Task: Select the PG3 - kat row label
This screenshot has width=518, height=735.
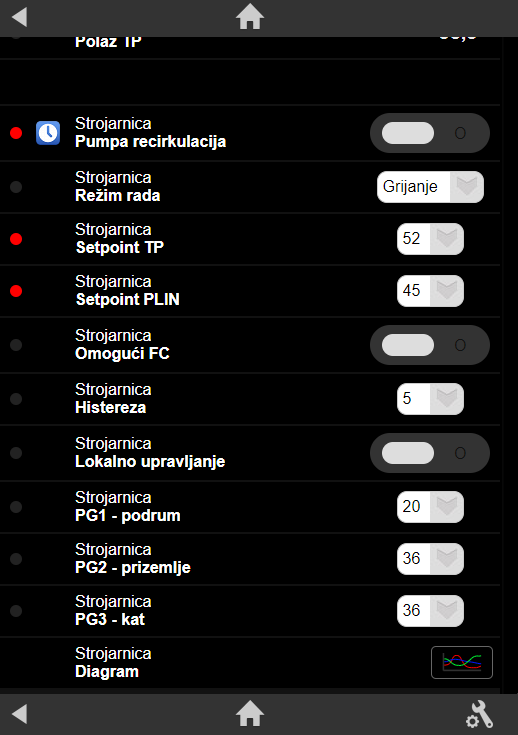Action: pyautogui.click(x=110, y=620)
